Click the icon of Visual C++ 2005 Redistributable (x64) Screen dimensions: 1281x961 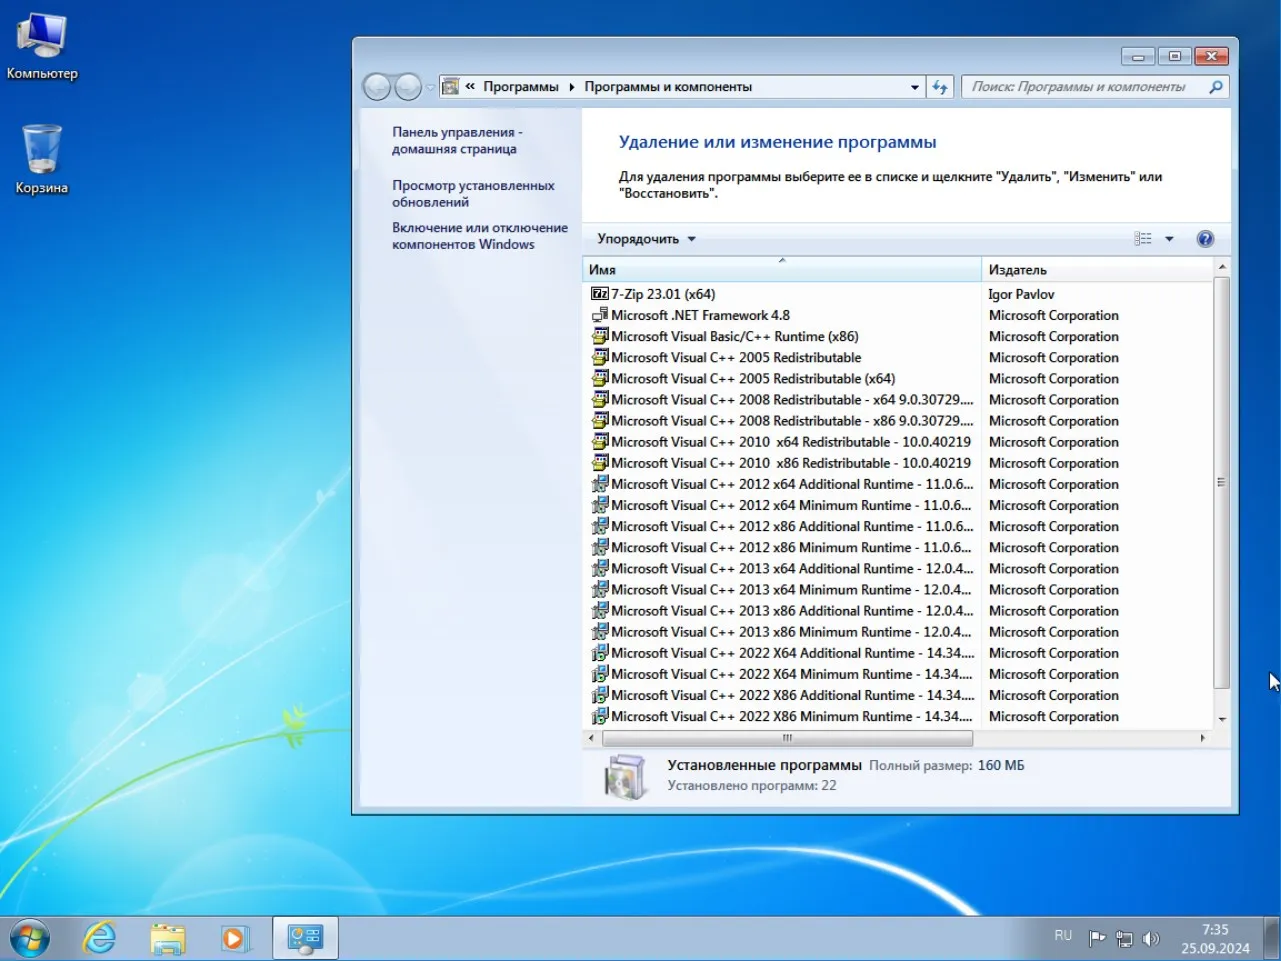pos(600,379)
